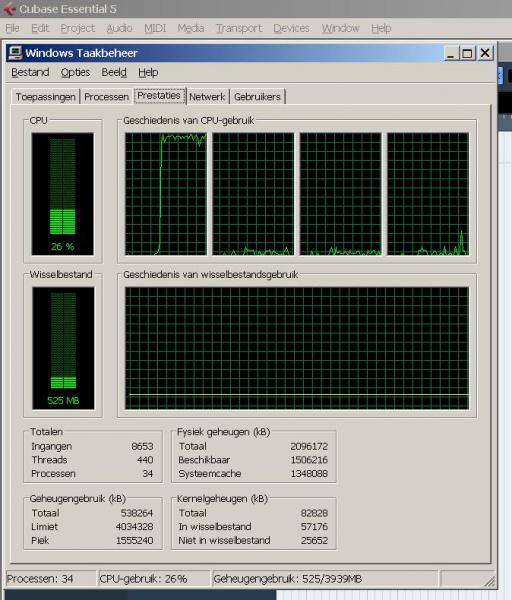
Task: Click Geheugengebruik Totaal value 538264
Action: pyautogui.click(x=137, y=513)
